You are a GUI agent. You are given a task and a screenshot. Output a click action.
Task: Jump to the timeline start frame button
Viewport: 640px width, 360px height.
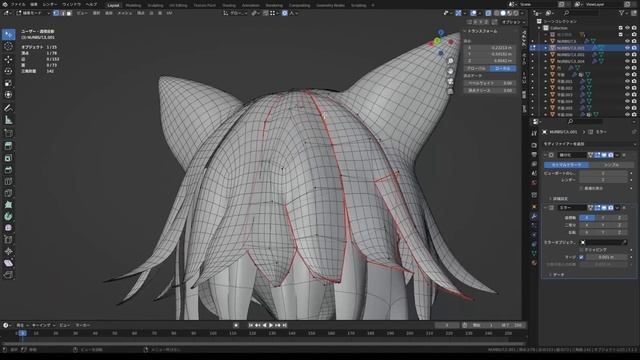251,325
